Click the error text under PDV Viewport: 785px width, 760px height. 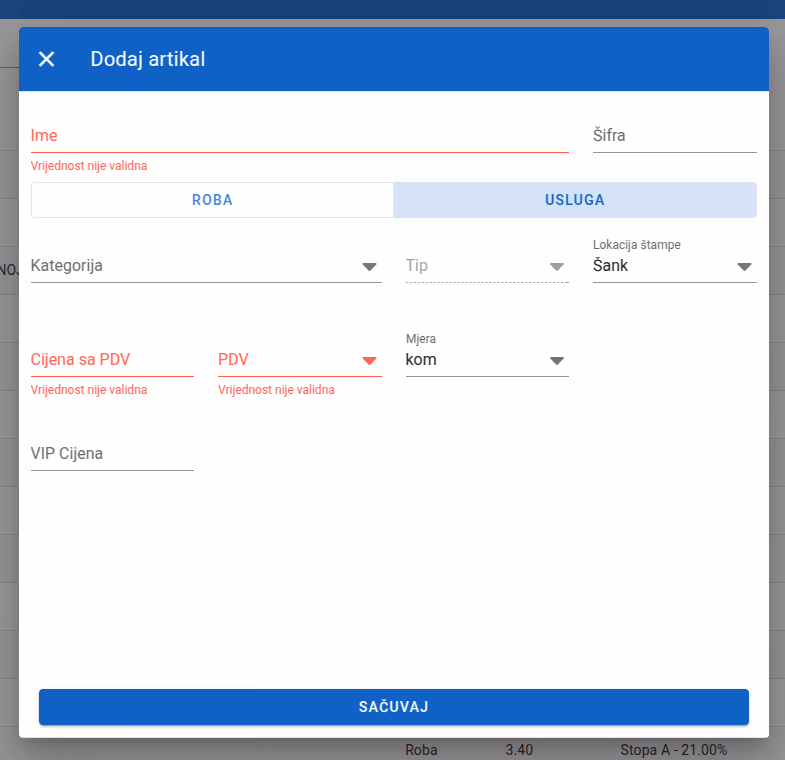(276, 390)
